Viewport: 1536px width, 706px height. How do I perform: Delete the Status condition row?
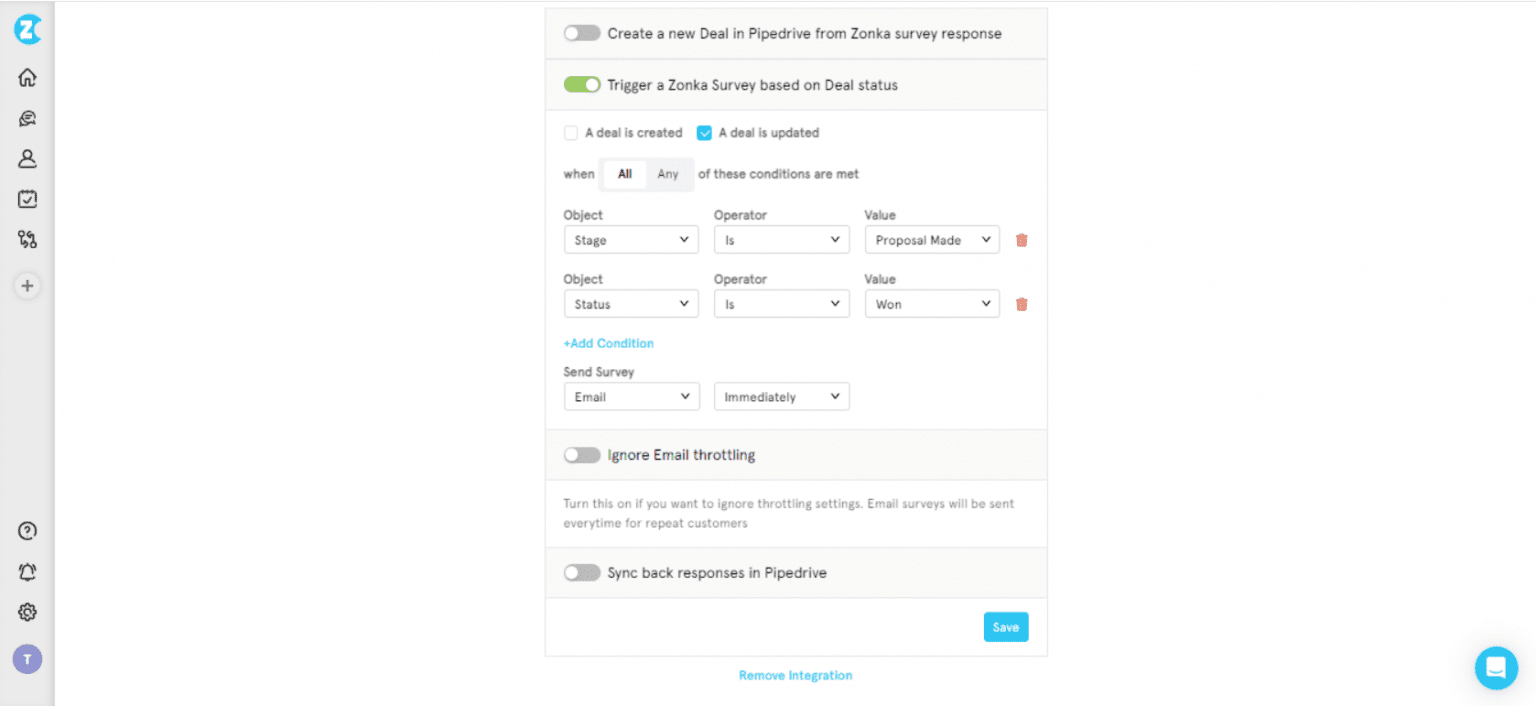point(1021,304)
